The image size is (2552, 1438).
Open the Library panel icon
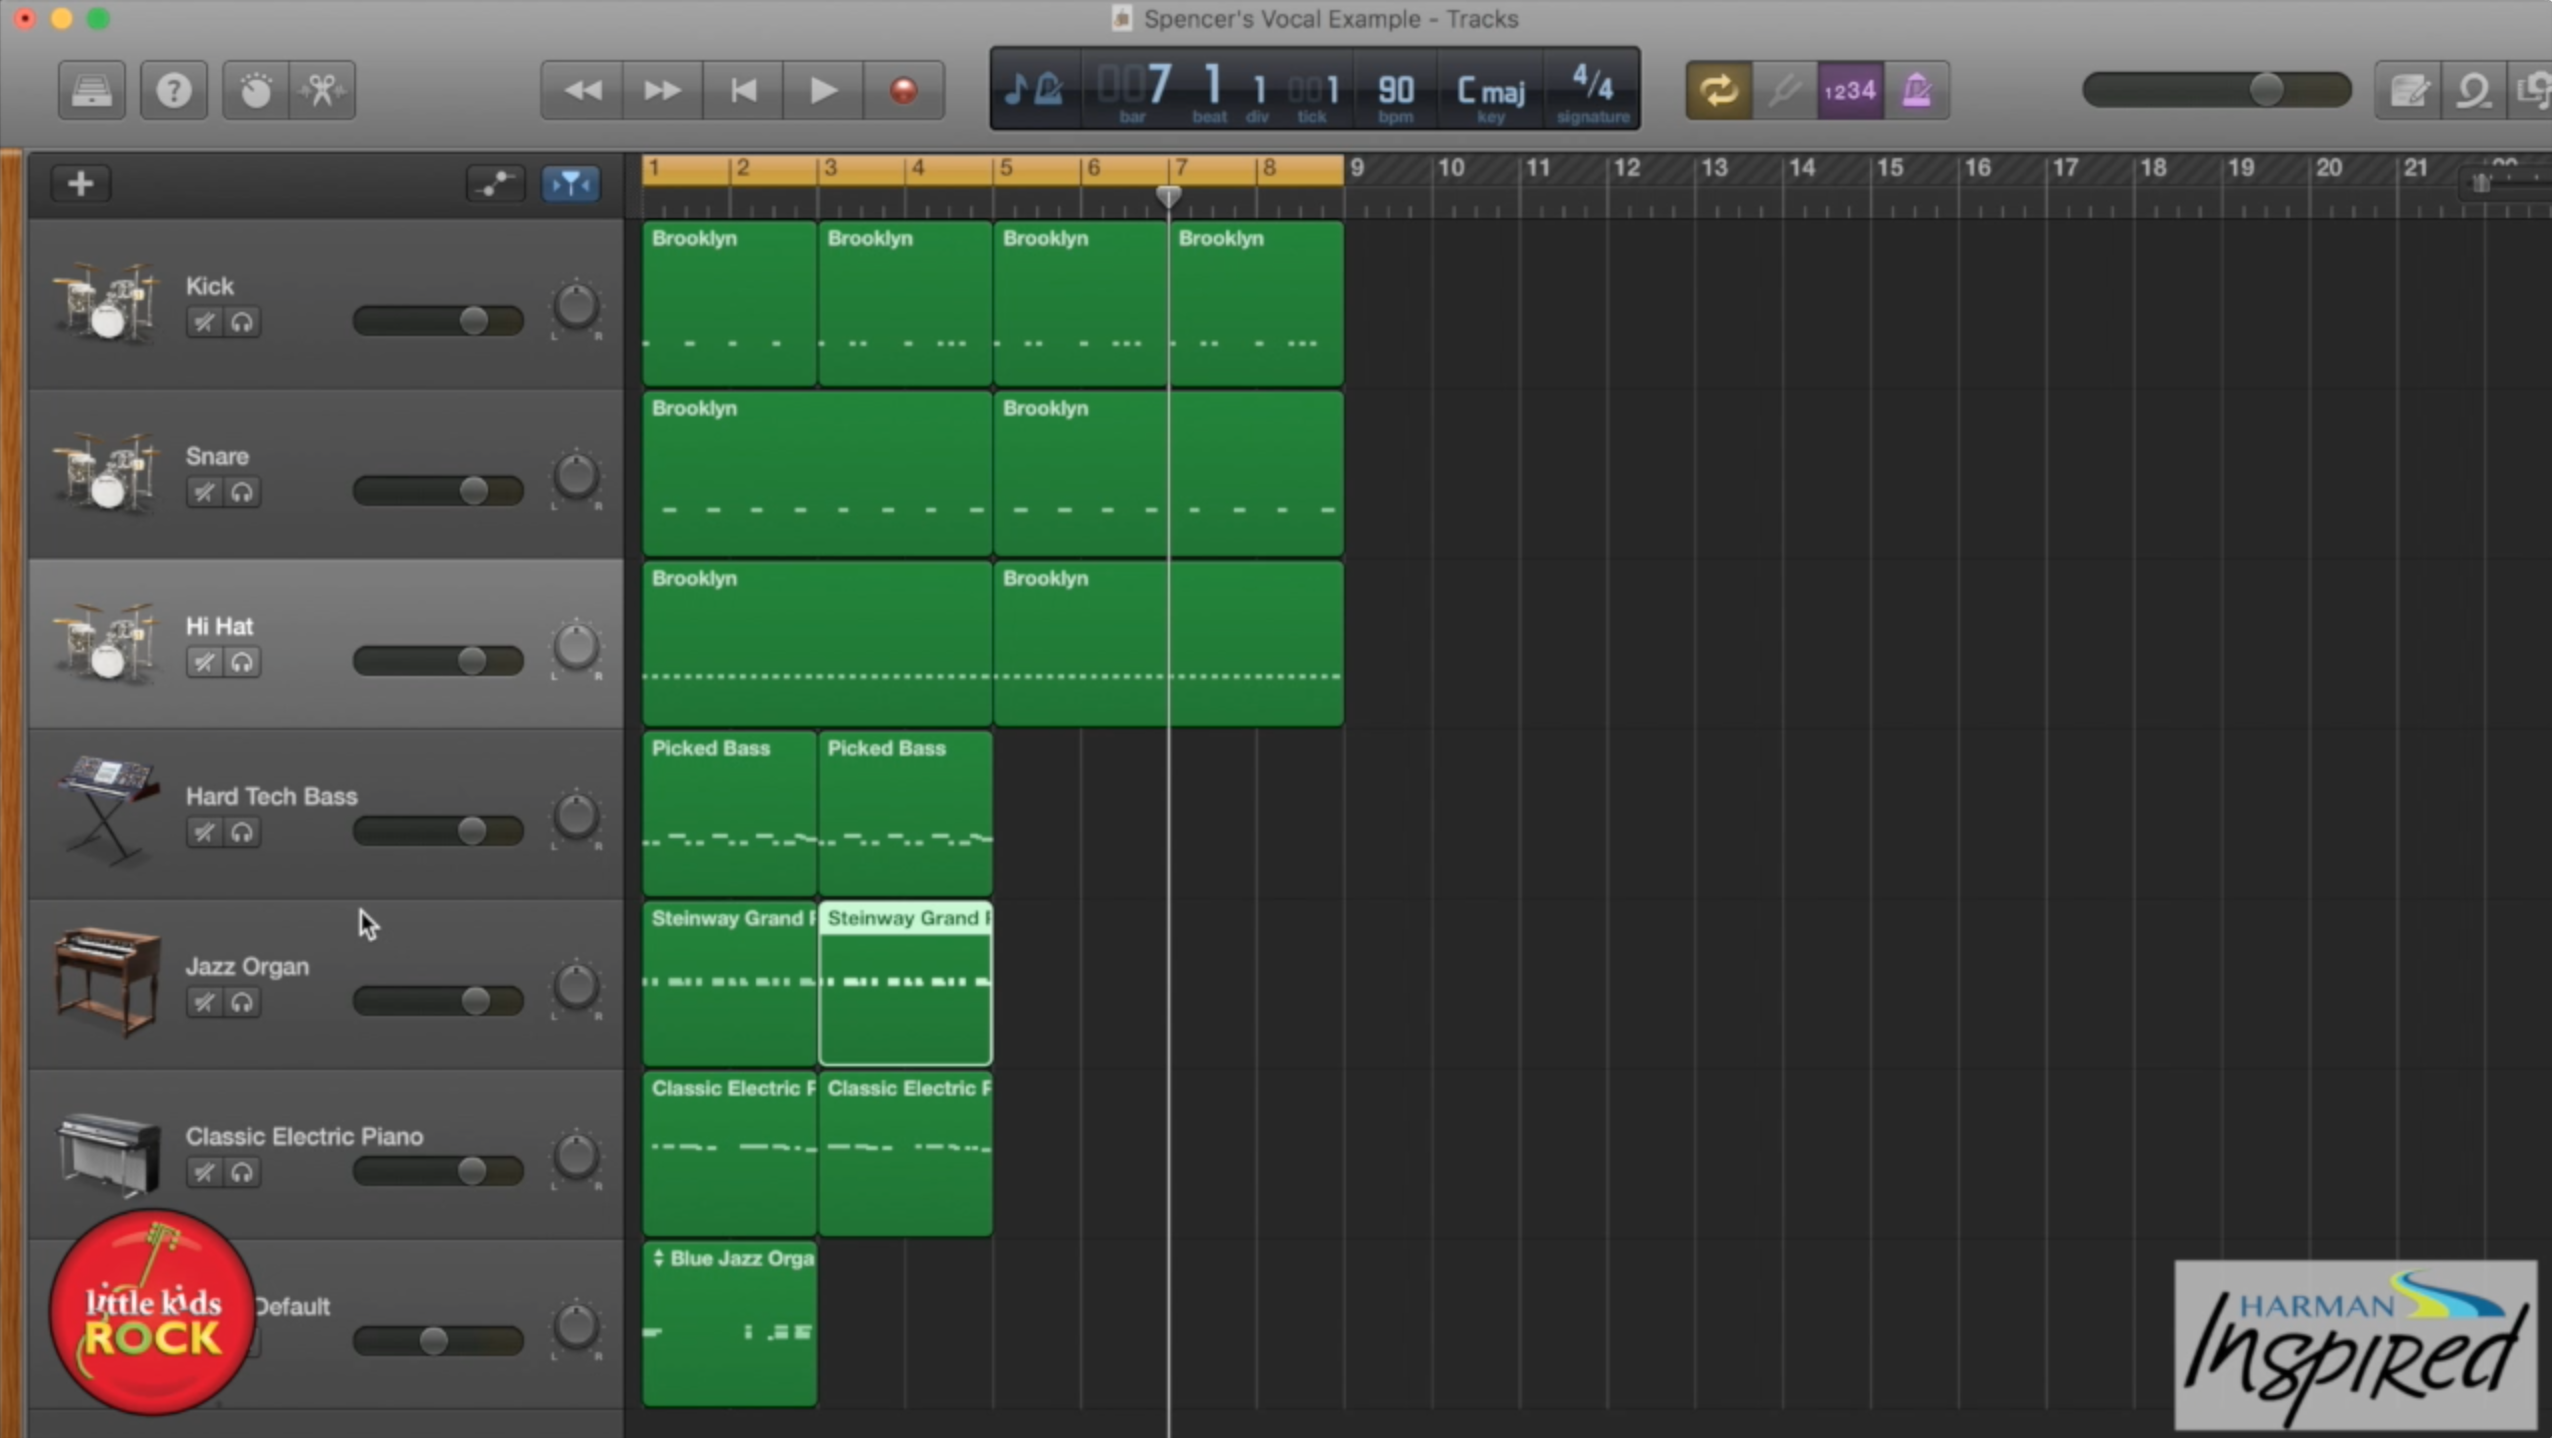coord(91,89)
